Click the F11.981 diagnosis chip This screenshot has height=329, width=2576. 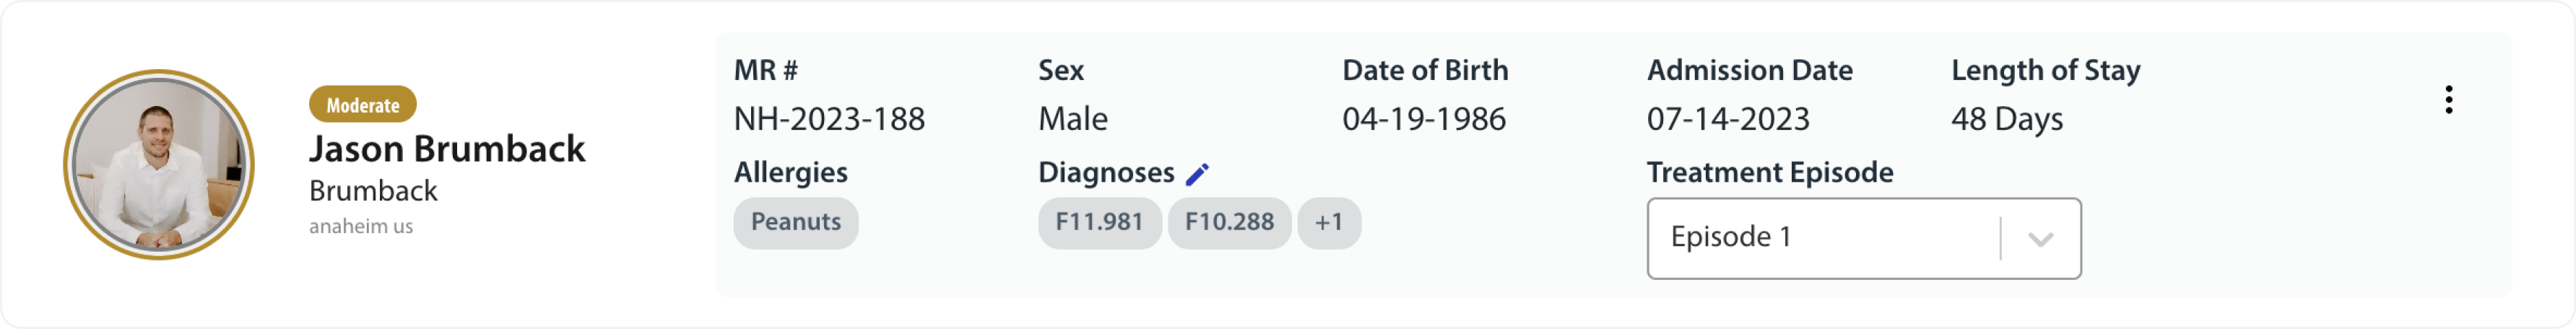1099,222
